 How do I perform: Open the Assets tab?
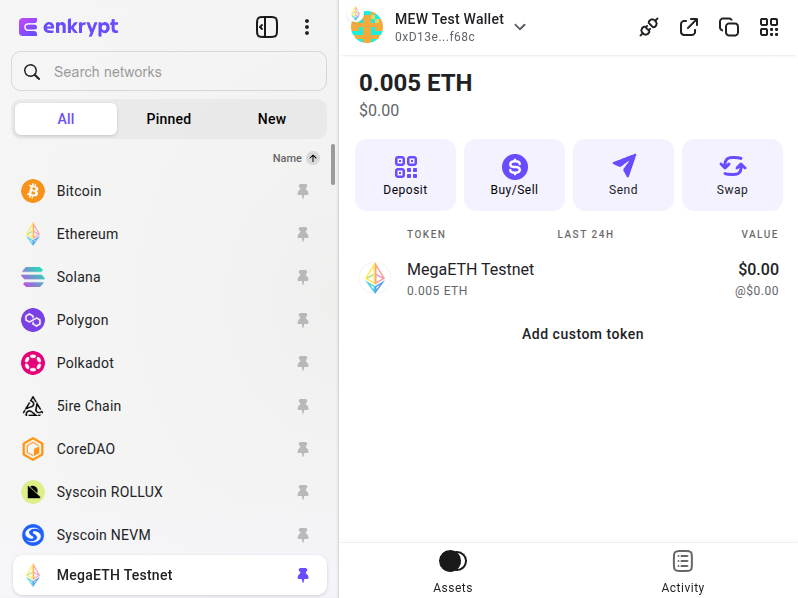coord(453,572)
